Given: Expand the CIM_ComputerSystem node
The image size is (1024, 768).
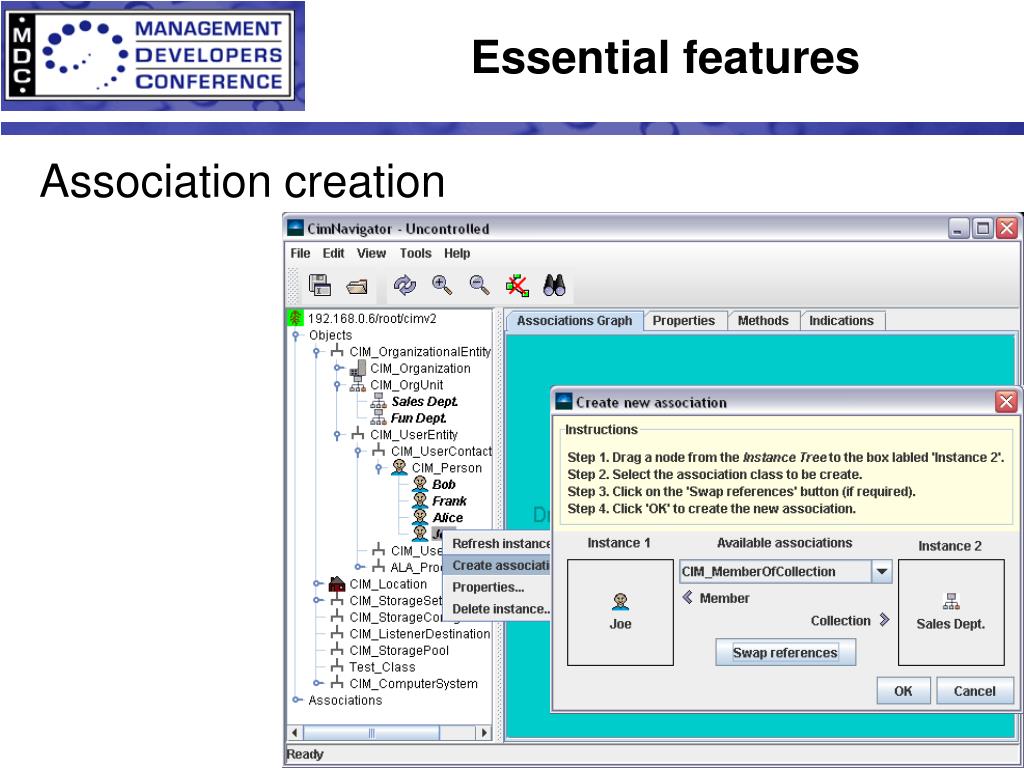Looking at the screenshot, I should (x=317, y=684).
